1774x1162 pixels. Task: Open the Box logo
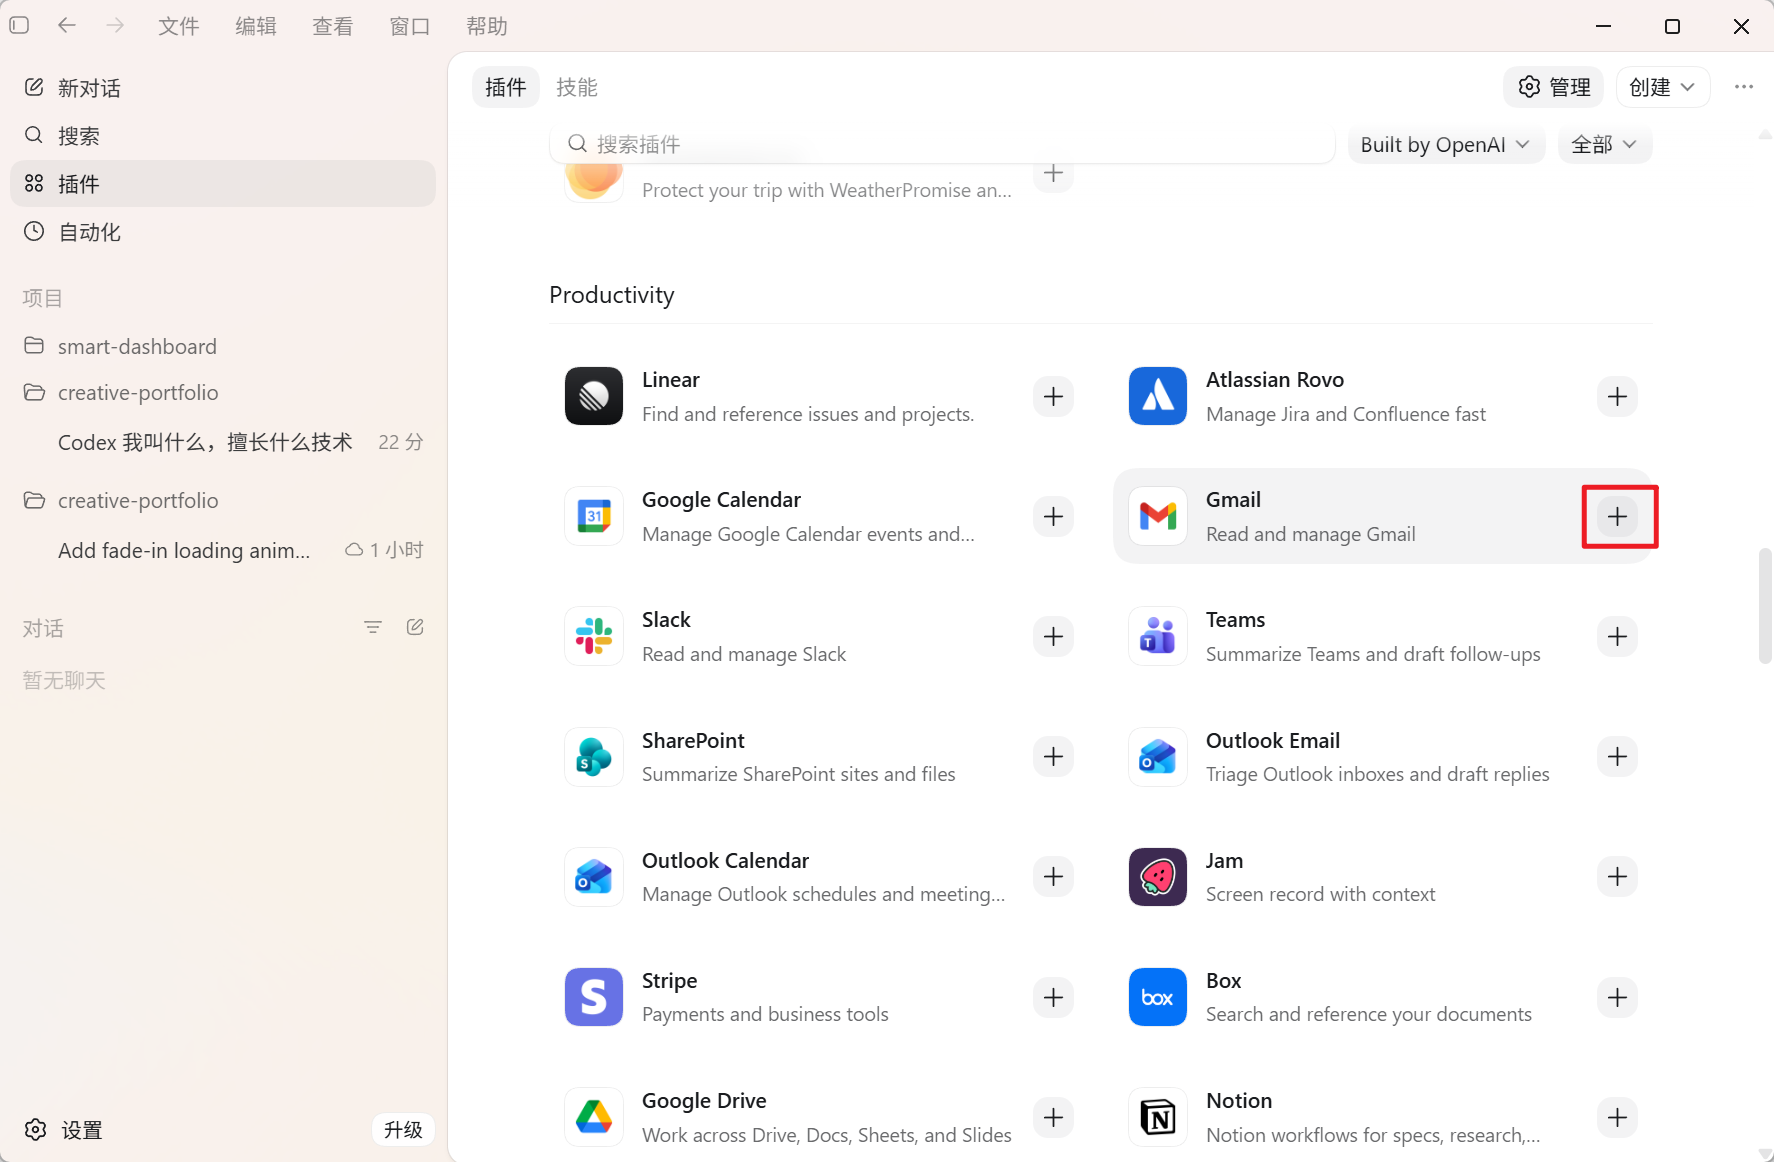pos(1158,997)
